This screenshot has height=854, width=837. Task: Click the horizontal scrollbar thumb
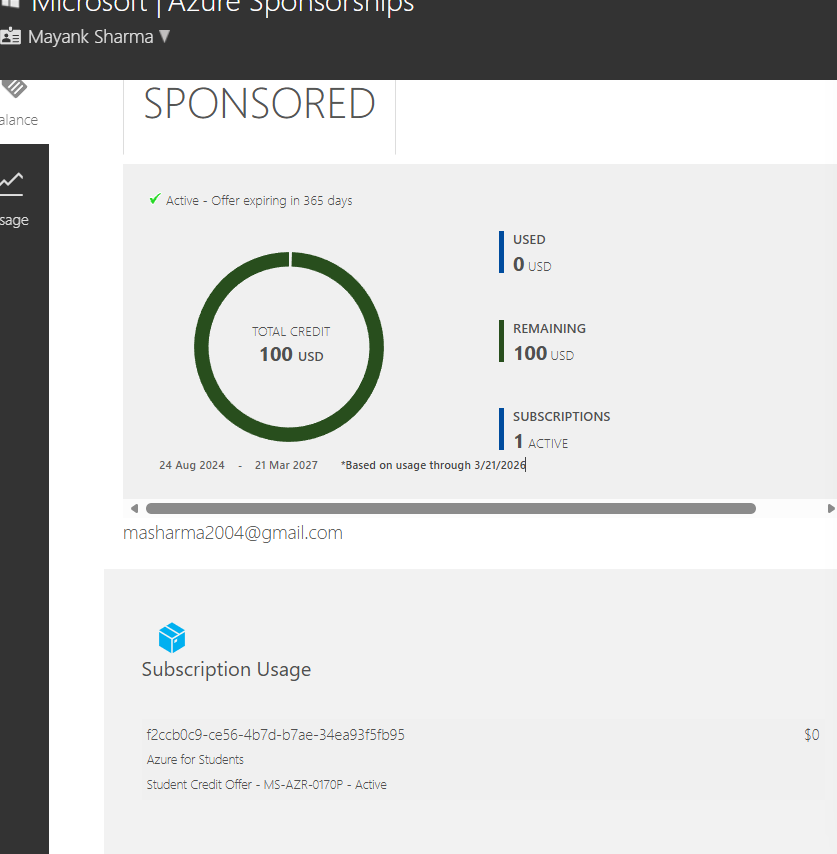pos(451,509)
